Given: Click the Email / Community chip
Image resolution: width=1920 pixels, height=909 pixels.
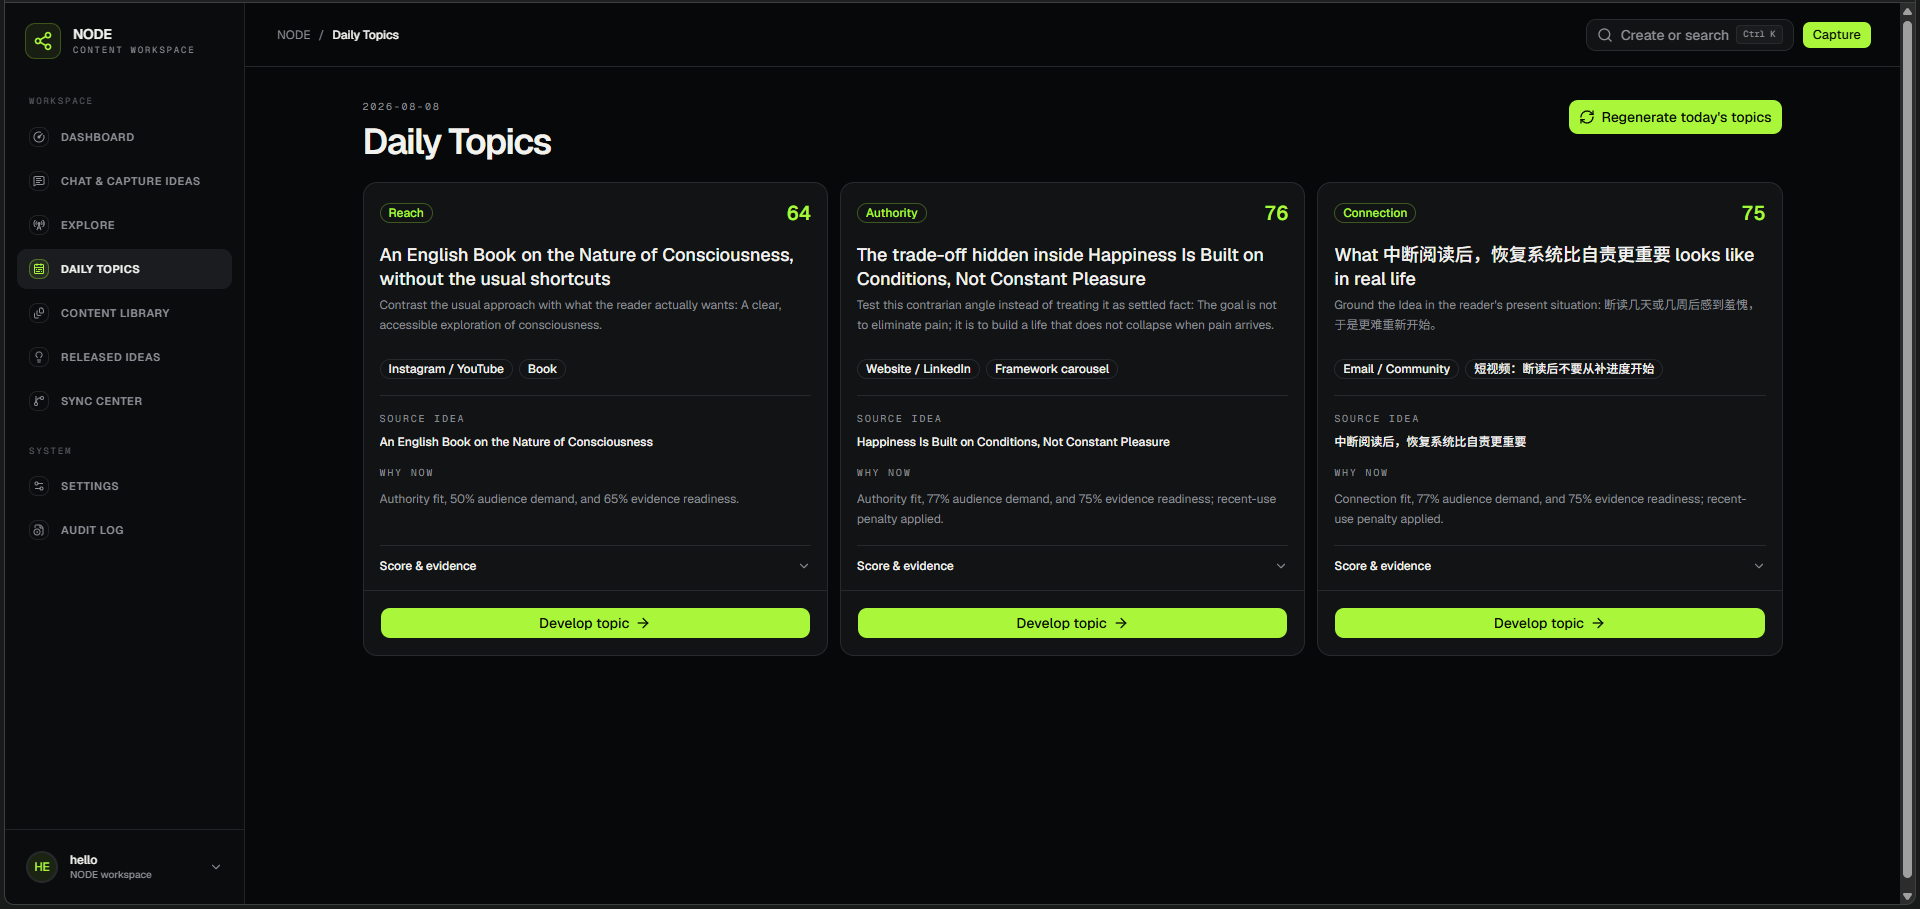Looking at the screenshot, I should coord(1396,369).
